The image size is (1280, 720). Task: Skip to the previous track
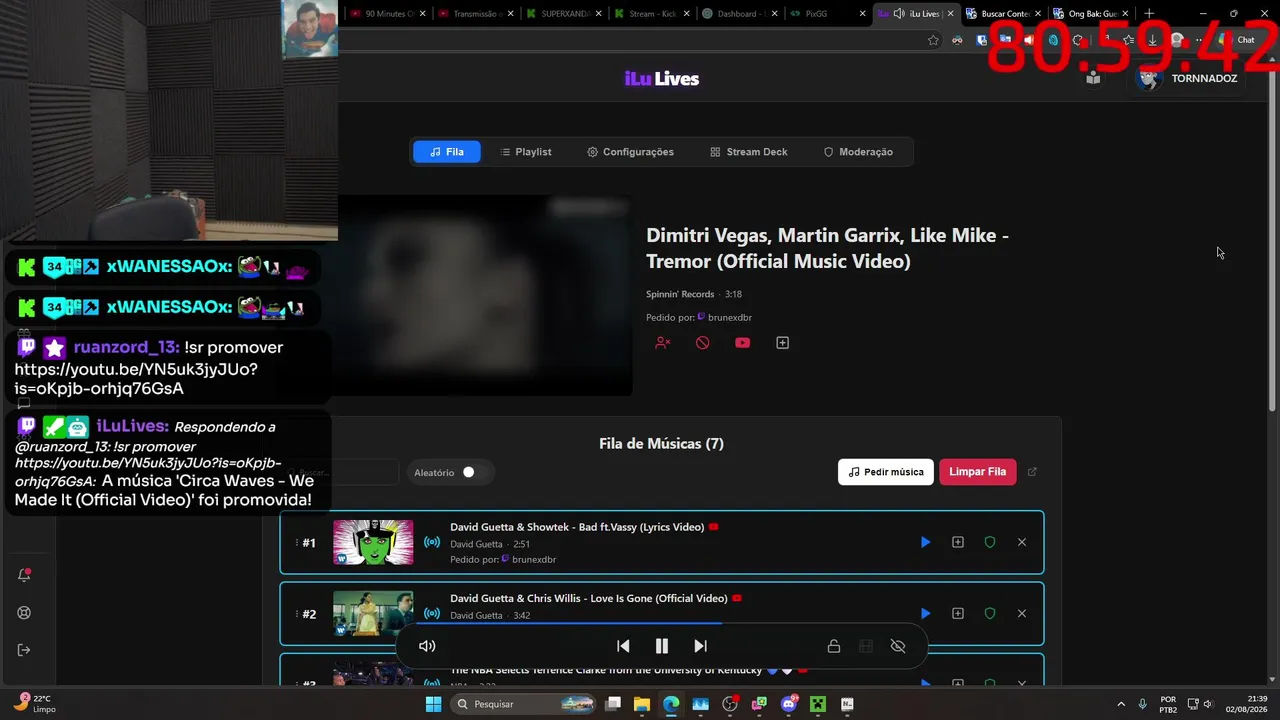point(623,646)
